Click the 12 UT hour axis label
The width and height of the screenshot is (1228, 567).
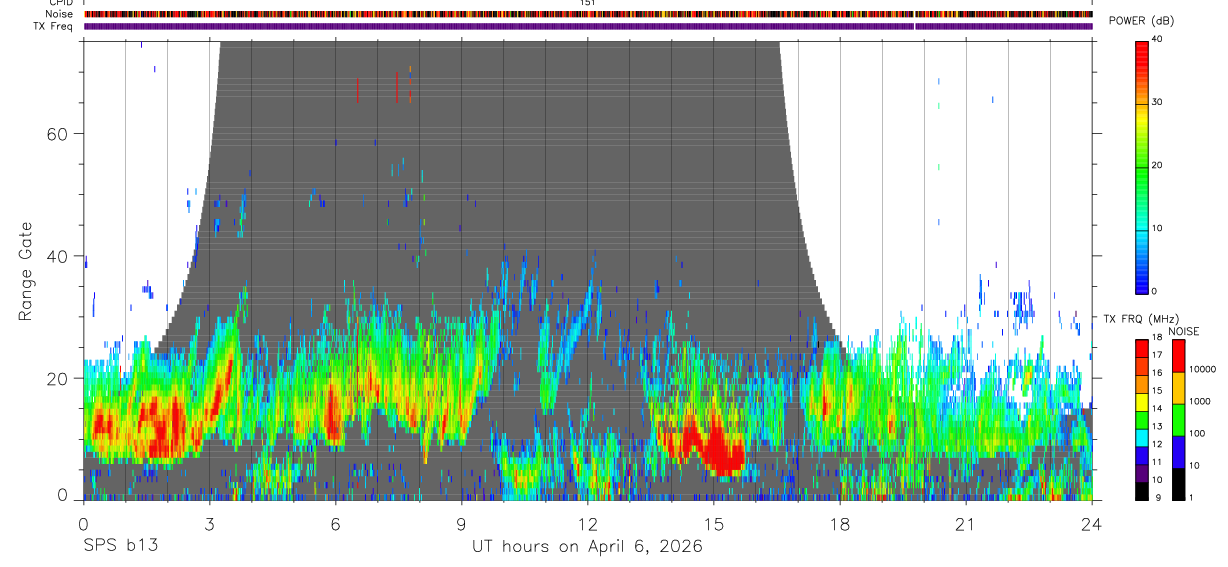[x=588, y=524]
